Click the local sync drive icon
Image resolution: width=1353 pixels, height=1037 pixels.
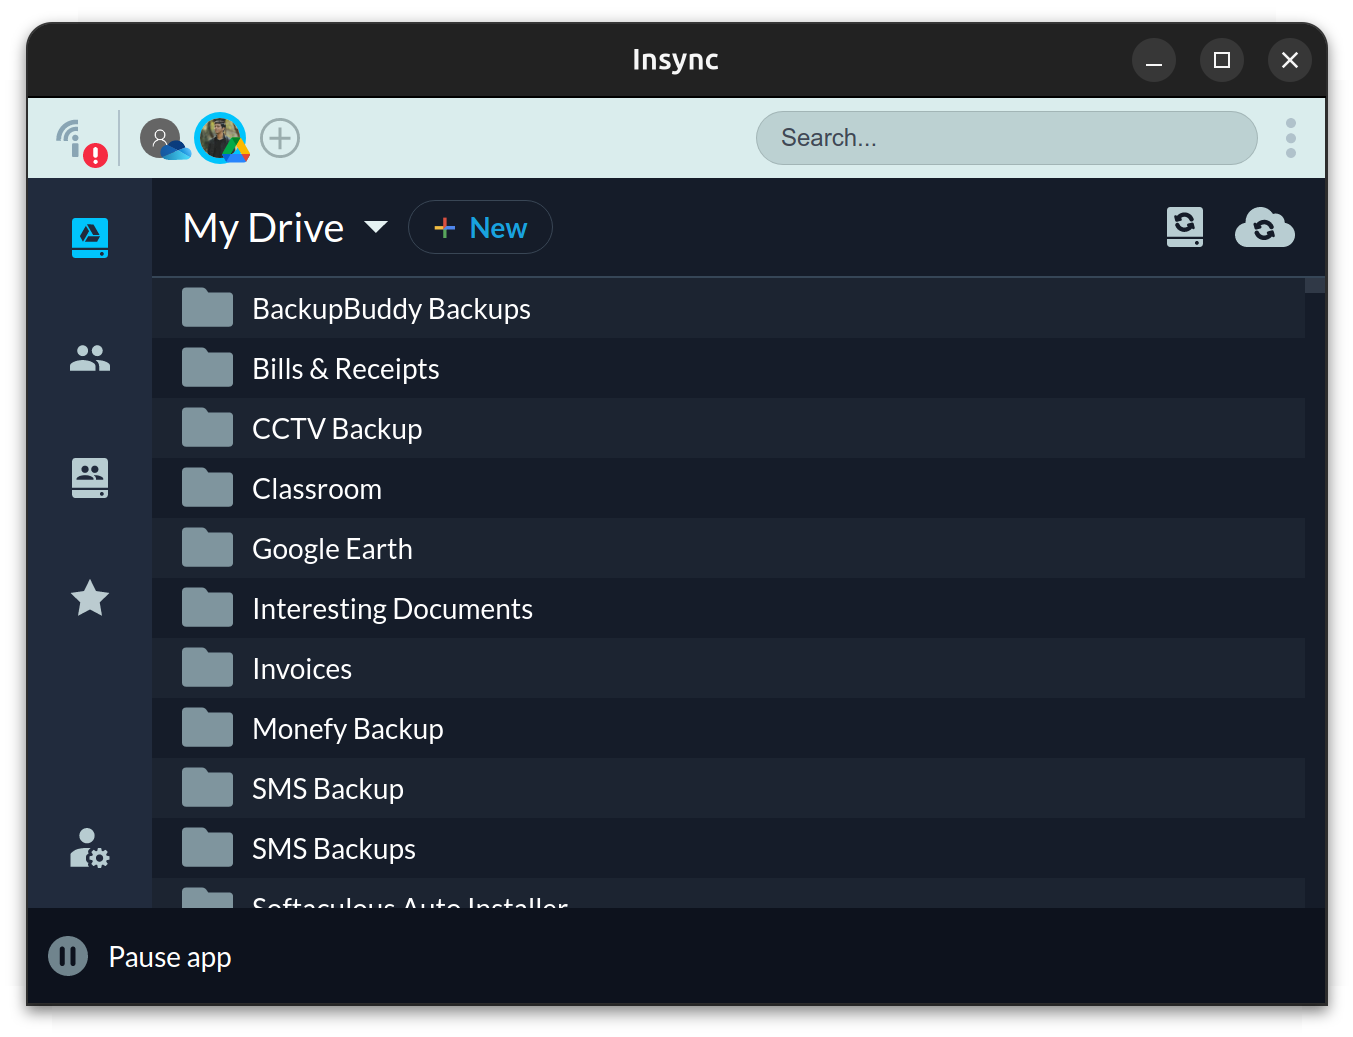1184,228
